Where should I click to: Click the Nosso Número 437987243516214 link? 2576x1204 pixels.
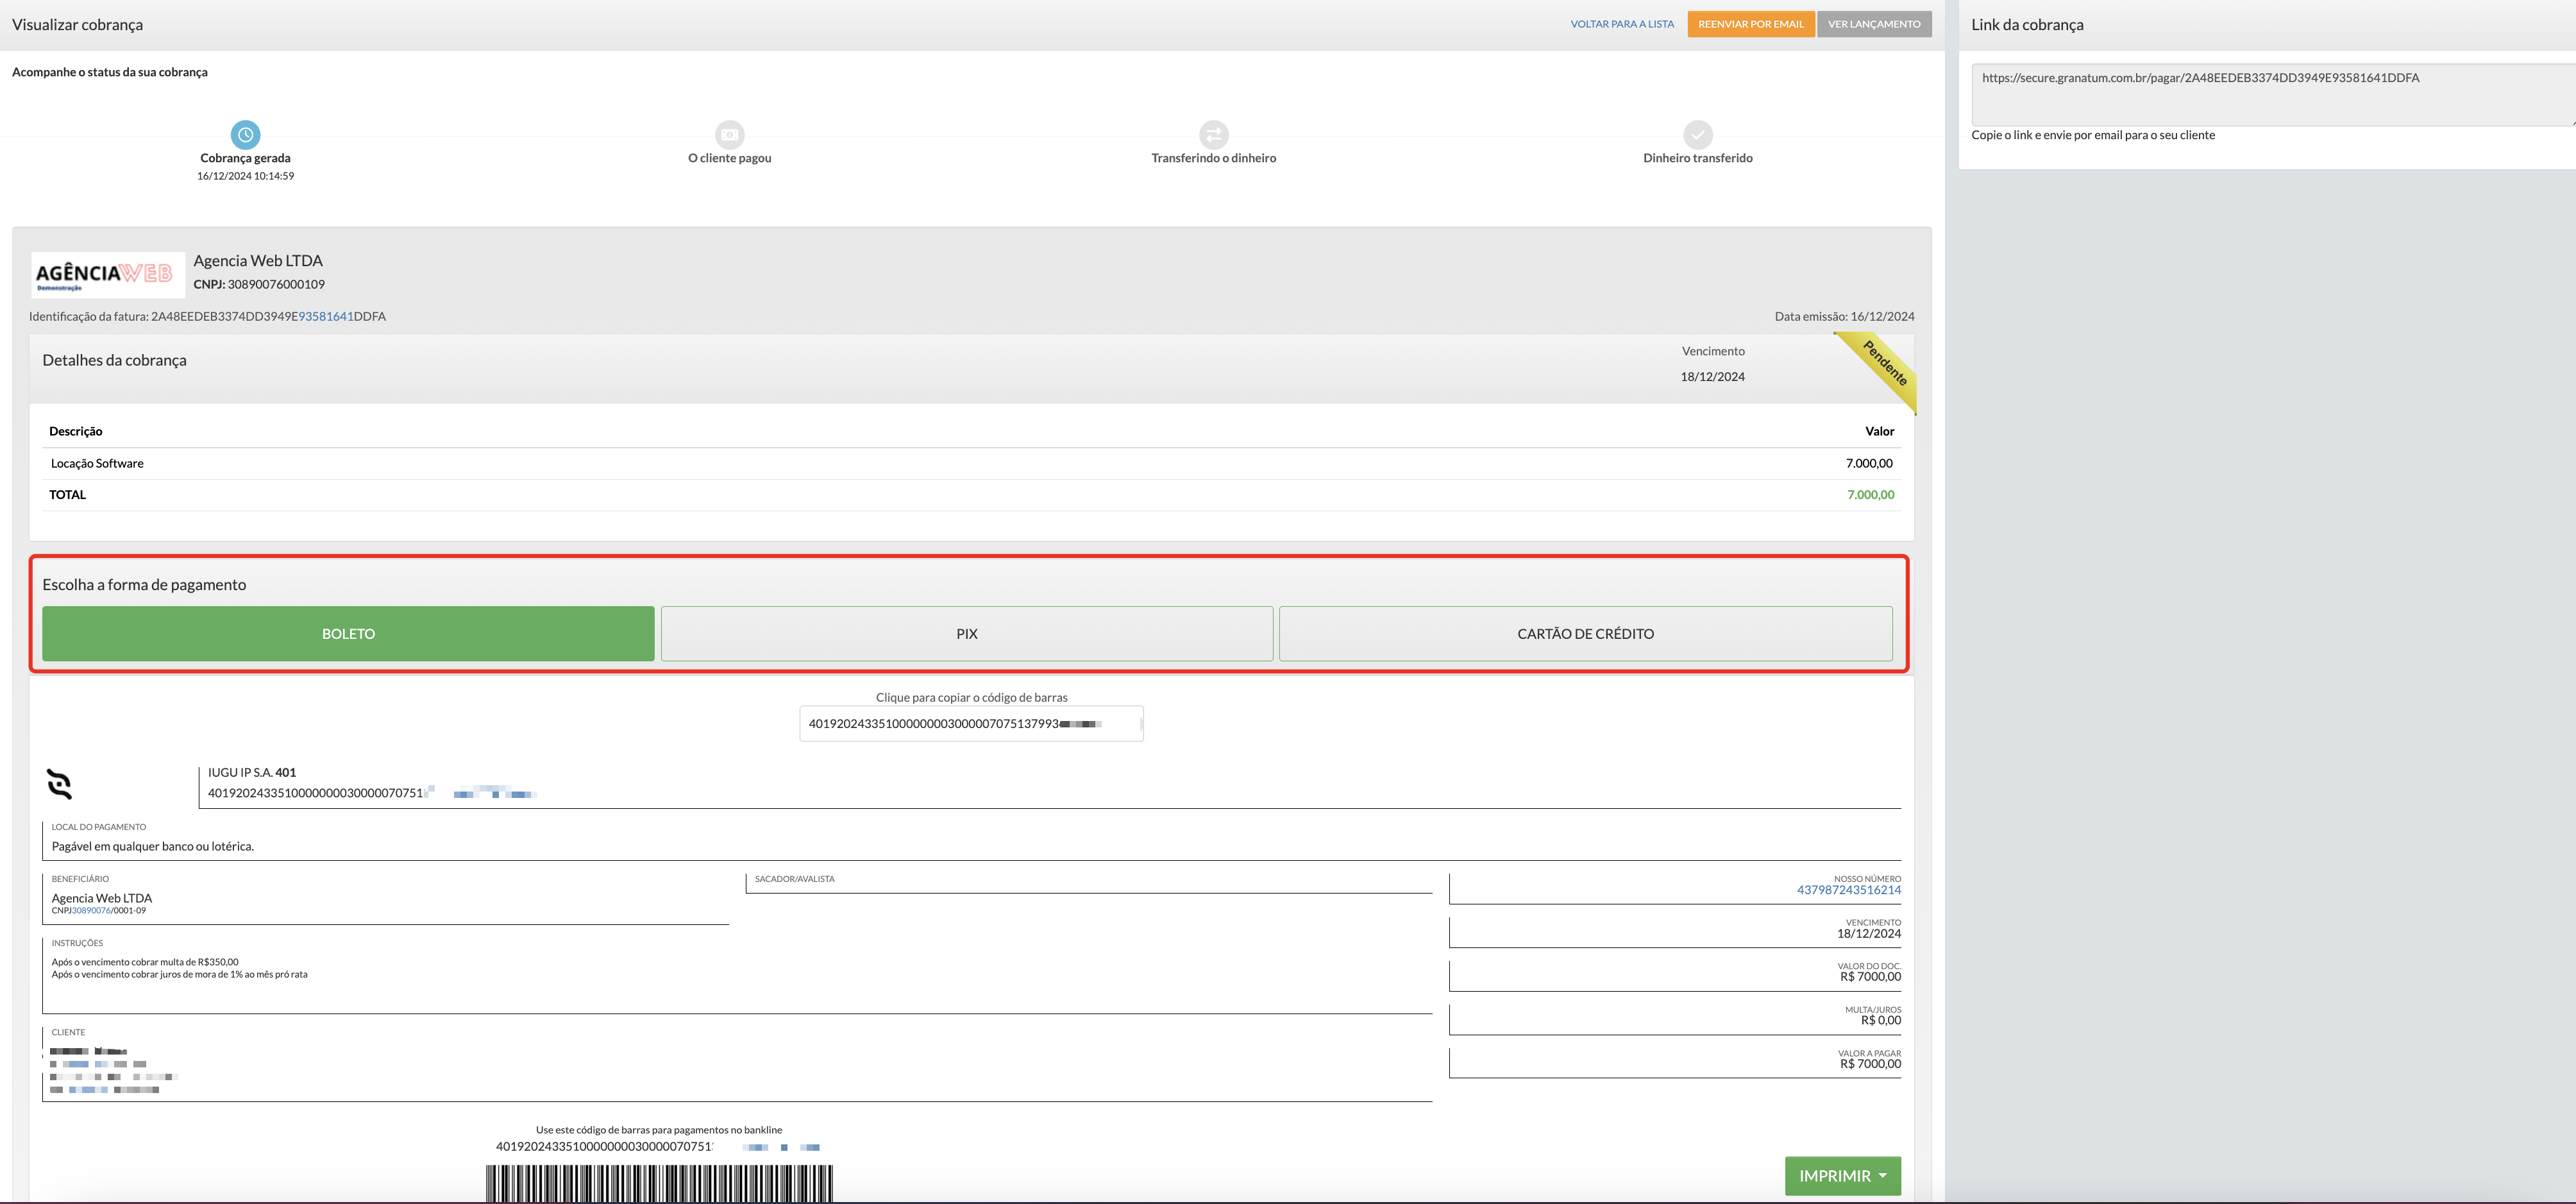1848,890
